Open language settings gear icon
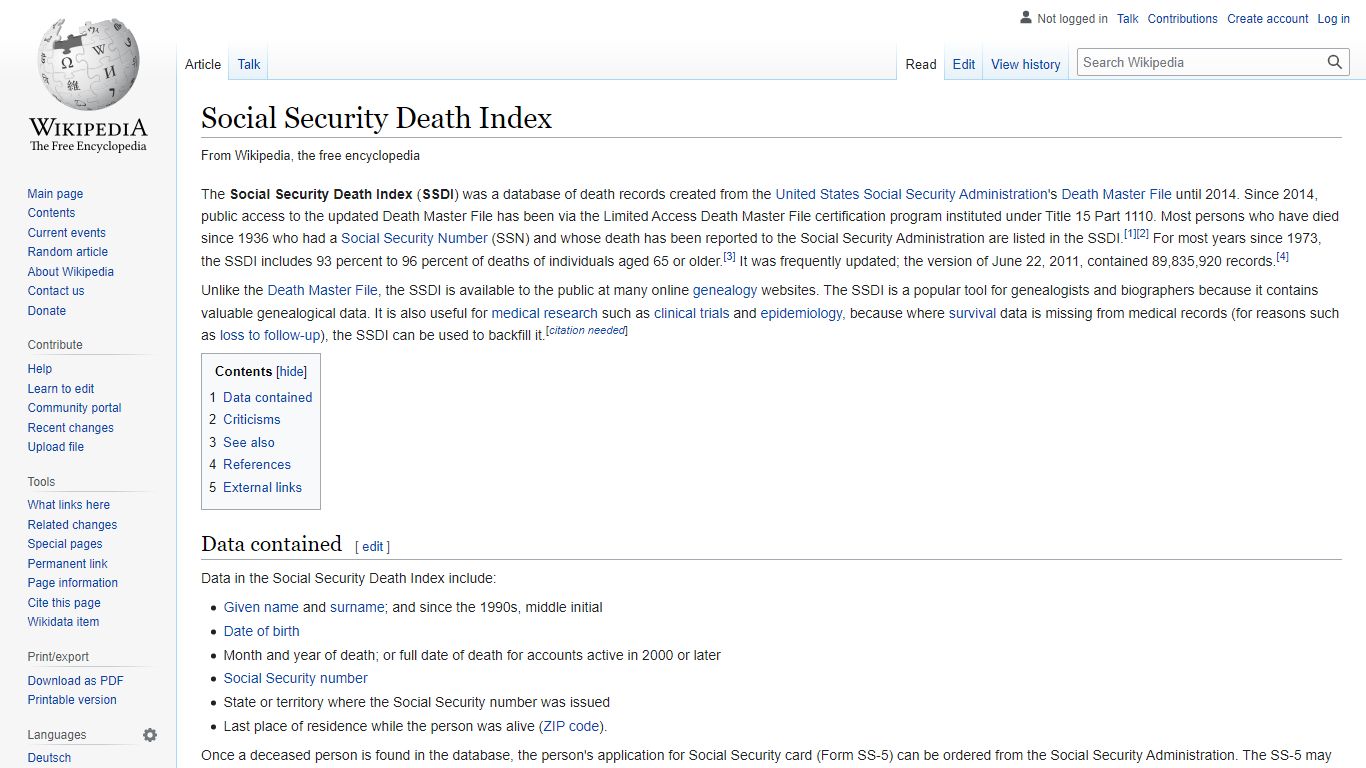The width and height of the screenshot is (1366, 768). [149, 734]
